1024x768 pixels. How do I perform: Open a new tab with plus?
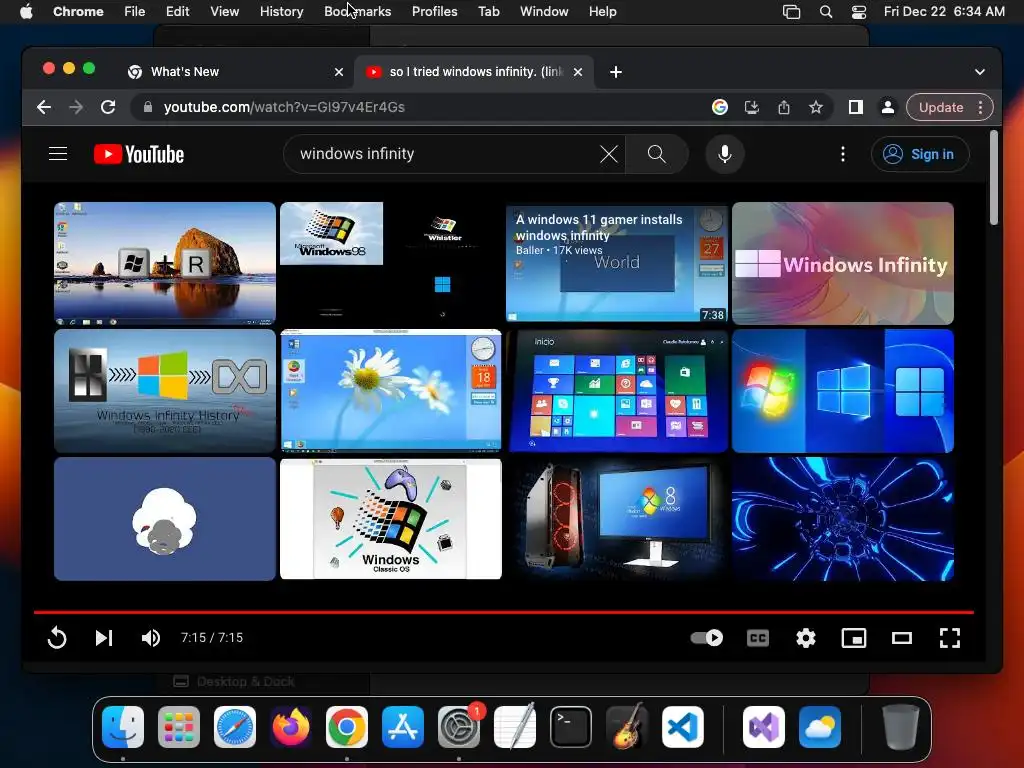615,72
